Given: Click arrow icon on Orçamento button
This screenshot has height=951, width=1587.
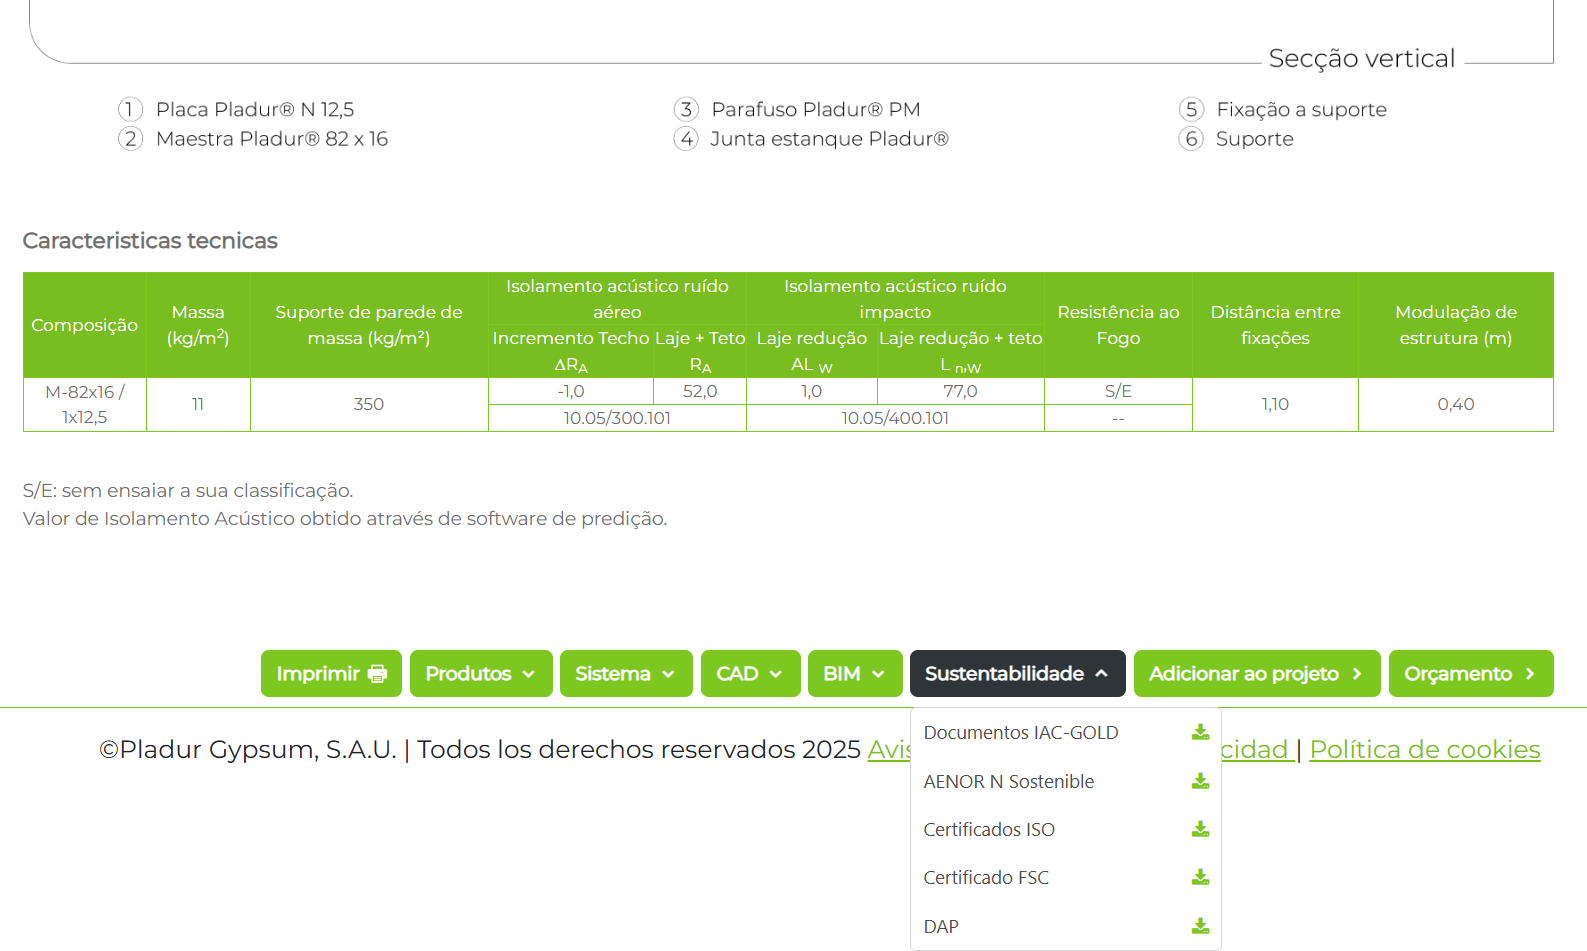Looking at the screenshot, I should click(x=1530, y=674).
